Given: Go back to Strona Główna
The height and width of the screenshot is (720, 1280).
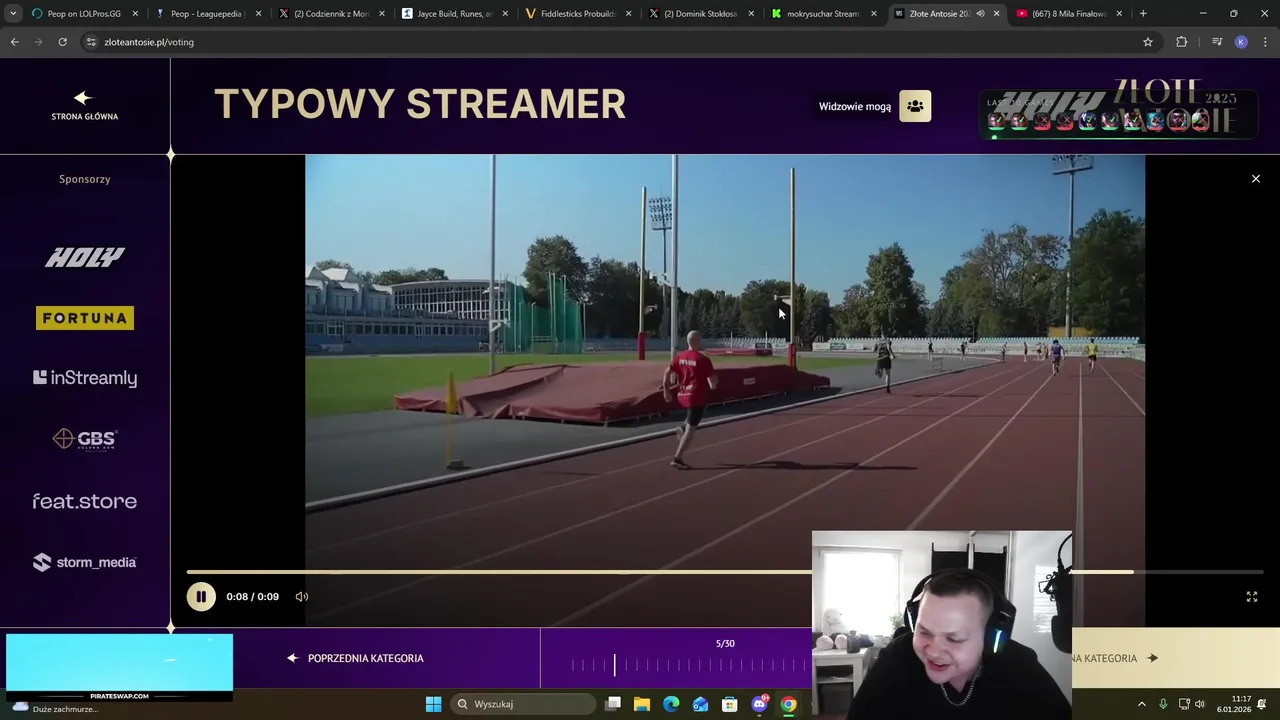Looking at the screenshot, I should coord(84,106).
